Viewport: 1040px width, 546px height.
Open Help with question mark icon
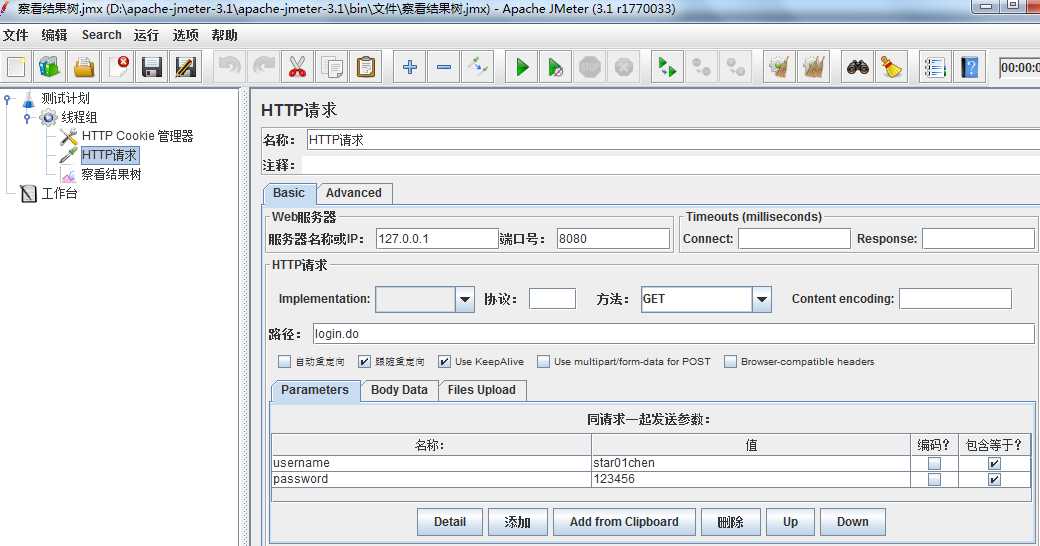point(969,67)
